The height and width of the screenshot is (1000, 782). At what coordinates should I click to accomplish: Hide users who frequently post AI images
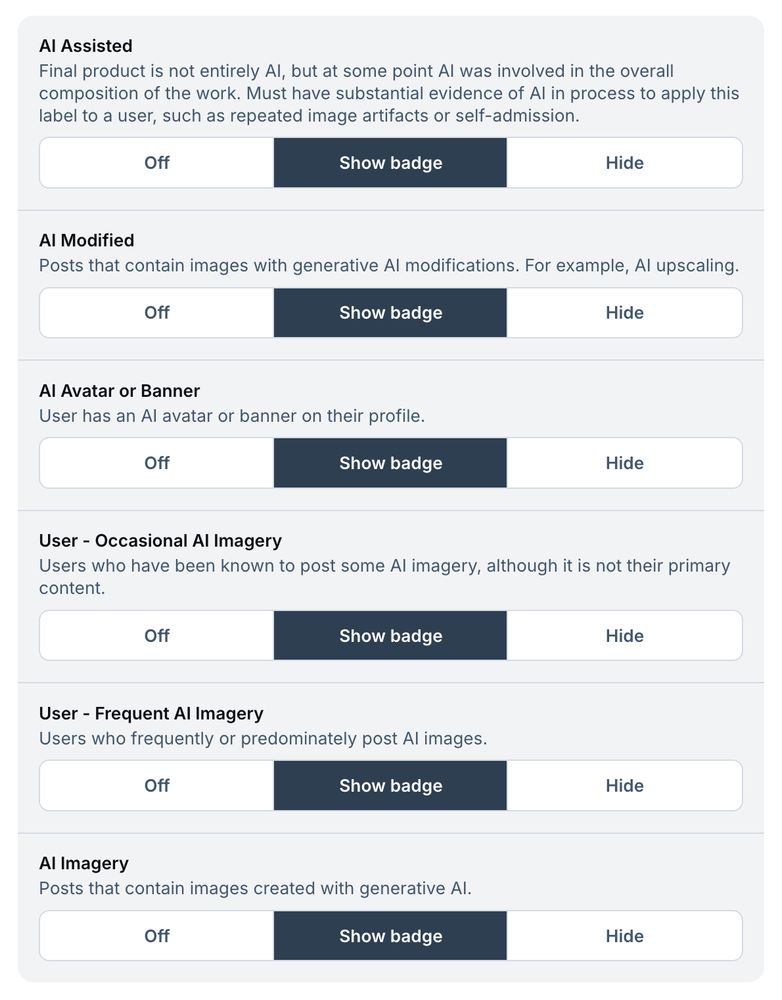(624, 785)
